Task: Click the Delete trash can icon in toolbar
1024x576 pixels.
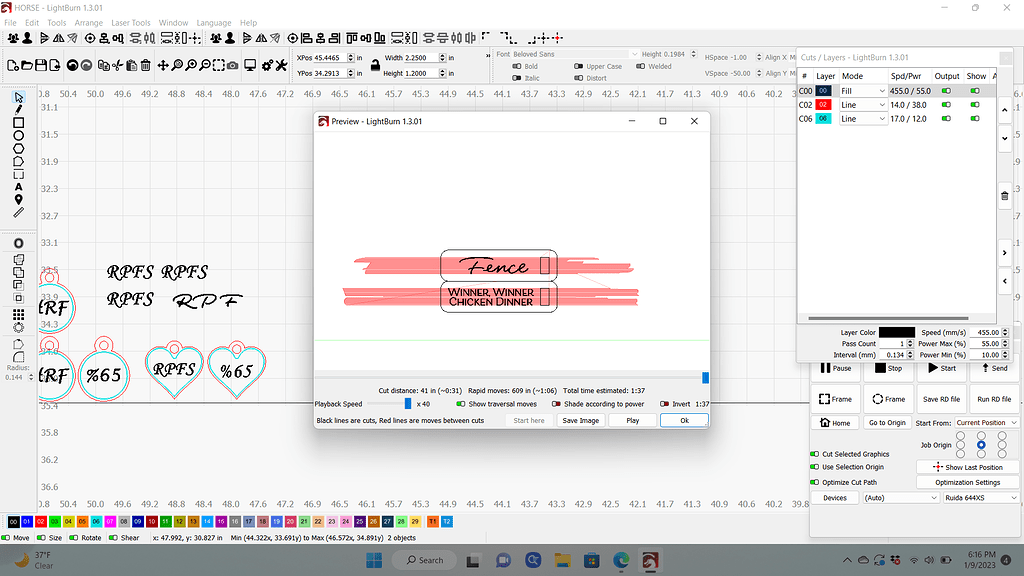Action: click(x=146, y=66)
